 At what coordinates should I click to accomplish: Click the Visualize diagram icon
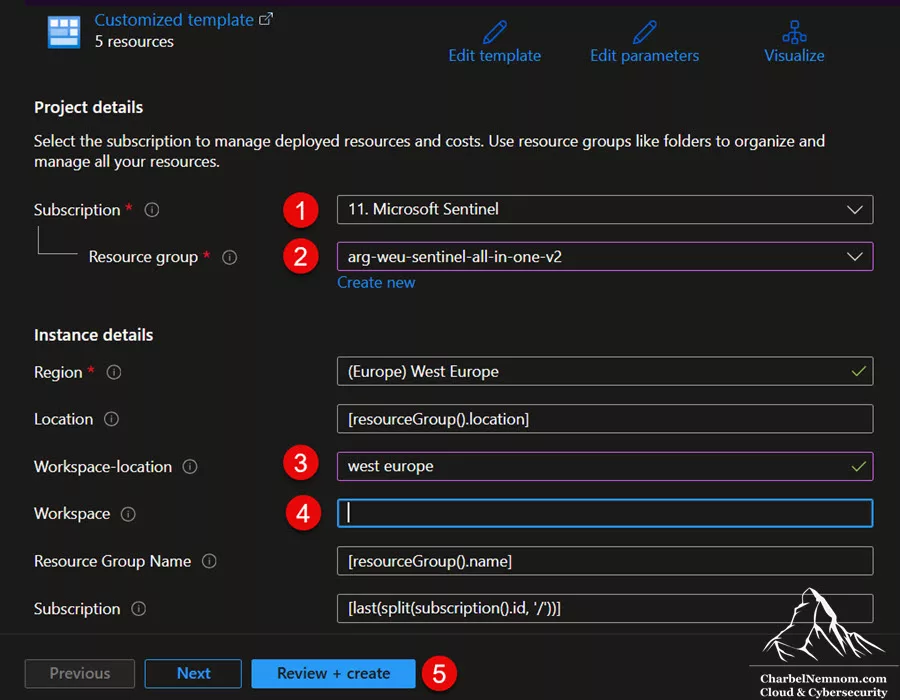click(794, 32)
